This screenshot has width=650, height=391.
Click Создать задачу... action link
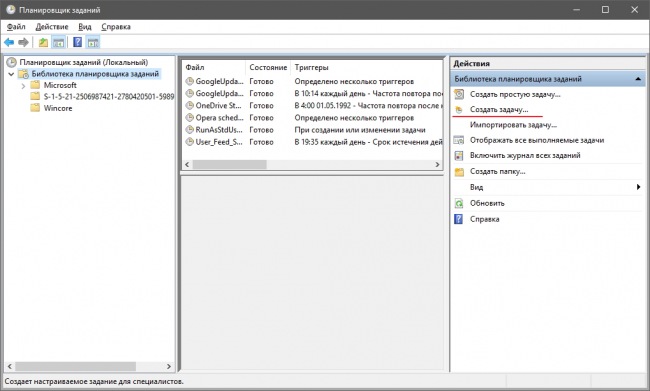[x=499, y=109]
